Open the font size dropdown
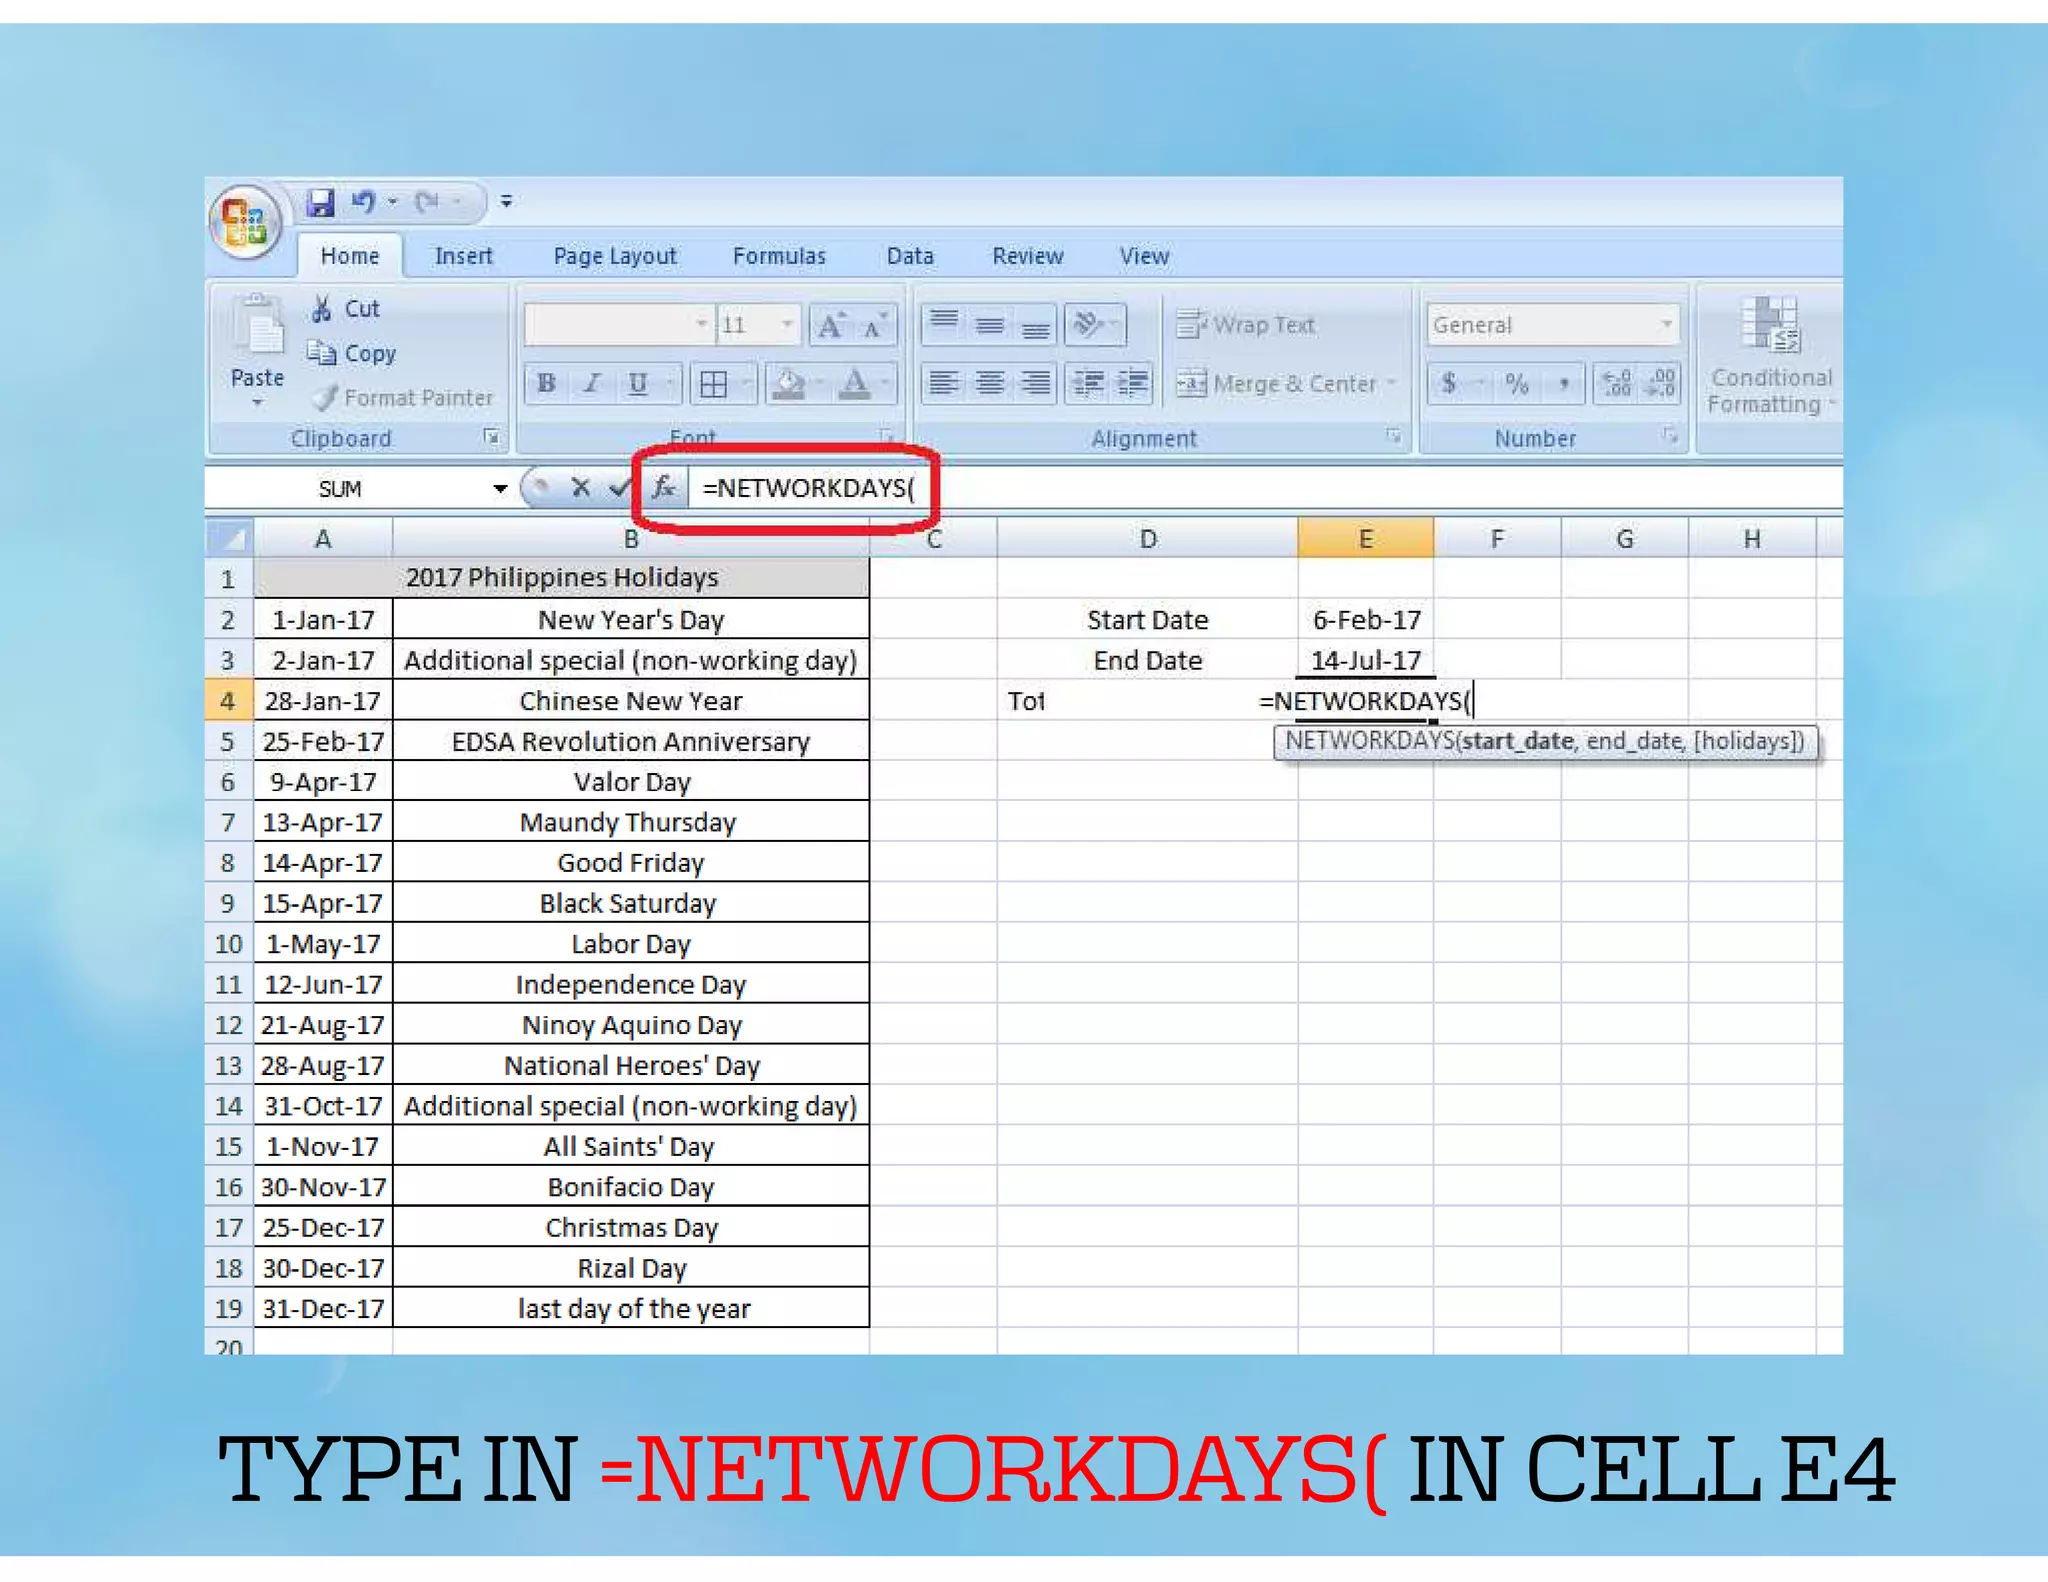 pyautogui.click(x=787, y=325)
